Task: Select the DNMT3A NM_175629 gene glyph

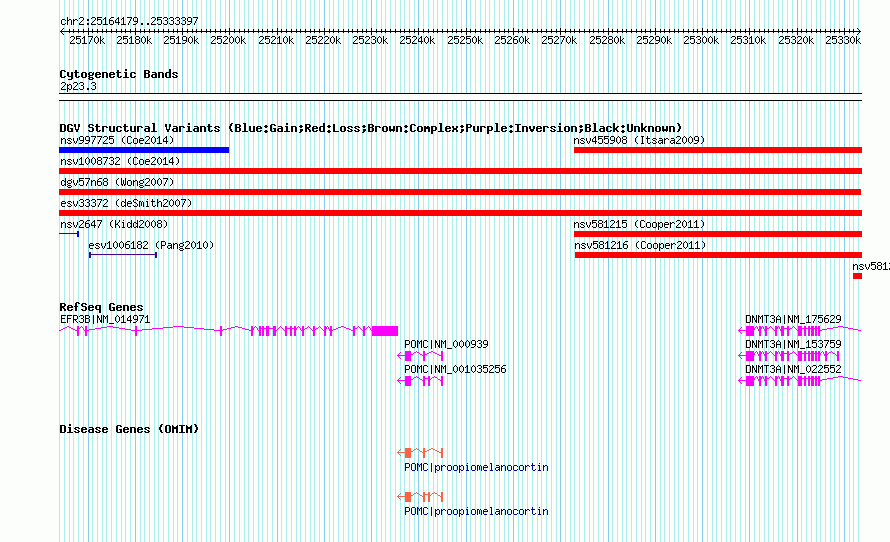Action: pyautogui.click(x=799, y=331)
